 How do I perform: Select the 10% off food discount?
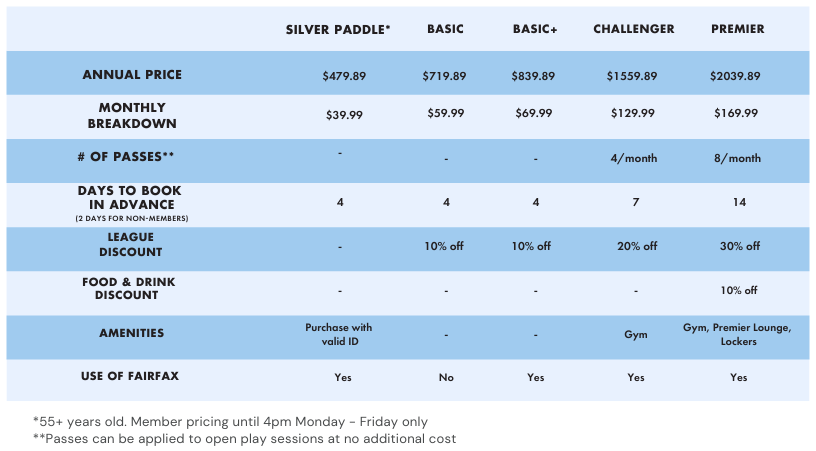pyautogui.click(x=738, y=290)
